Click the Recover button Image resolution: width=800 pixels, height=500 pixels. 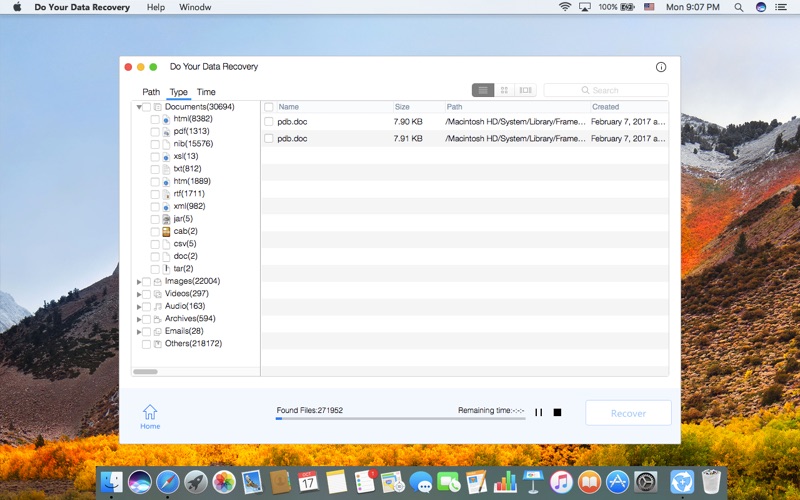pyautogui.click(x=628, y=413)
